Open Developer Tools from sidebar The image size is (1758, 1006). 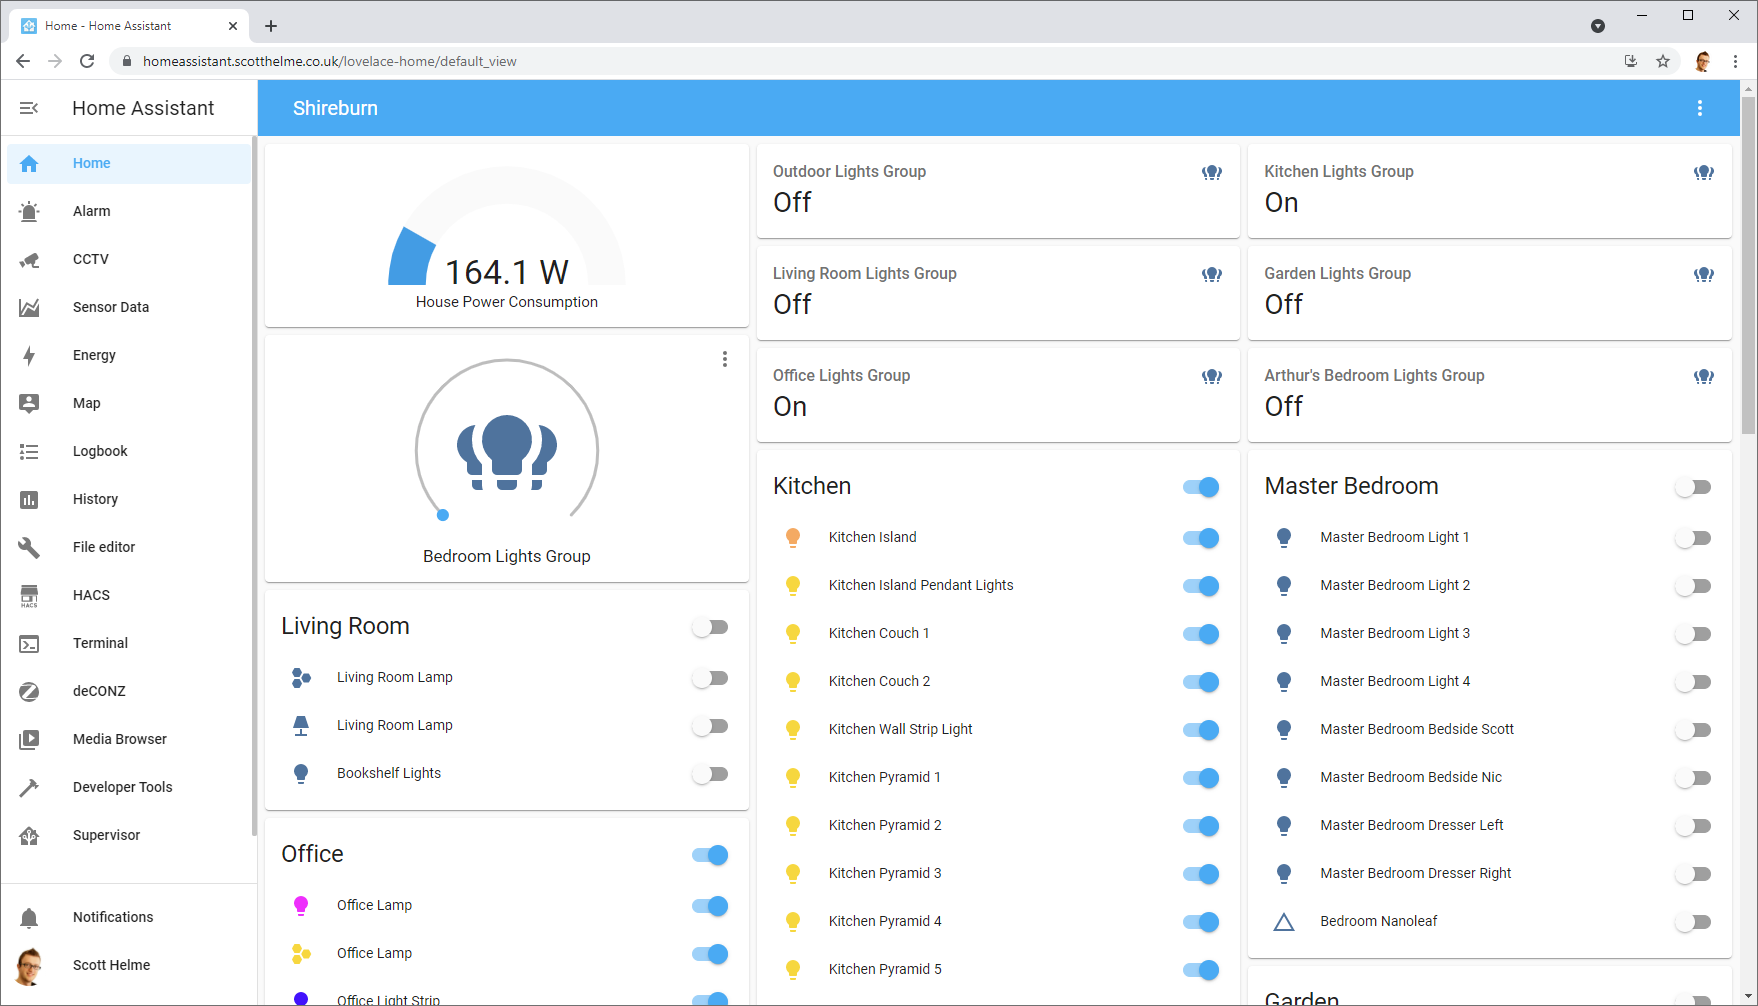121,787
